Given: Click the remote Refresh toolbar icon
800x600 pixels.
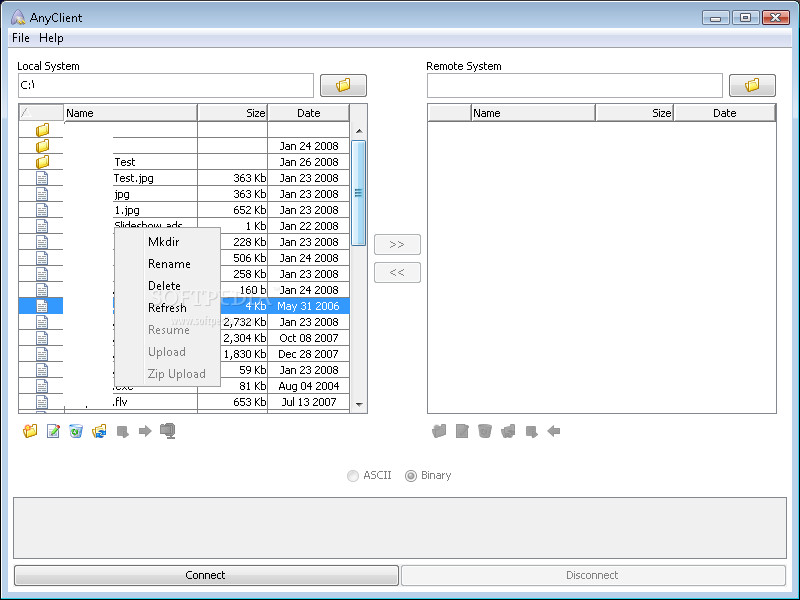Looking at the screenshot, I should [508, 431].
